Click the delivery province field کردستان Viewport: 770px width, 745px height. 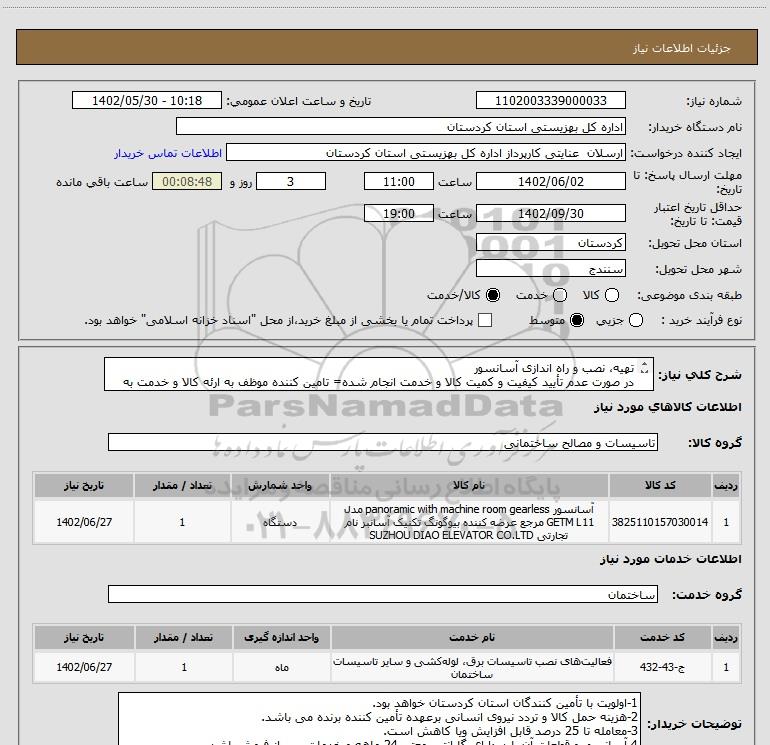coord(550,243)
